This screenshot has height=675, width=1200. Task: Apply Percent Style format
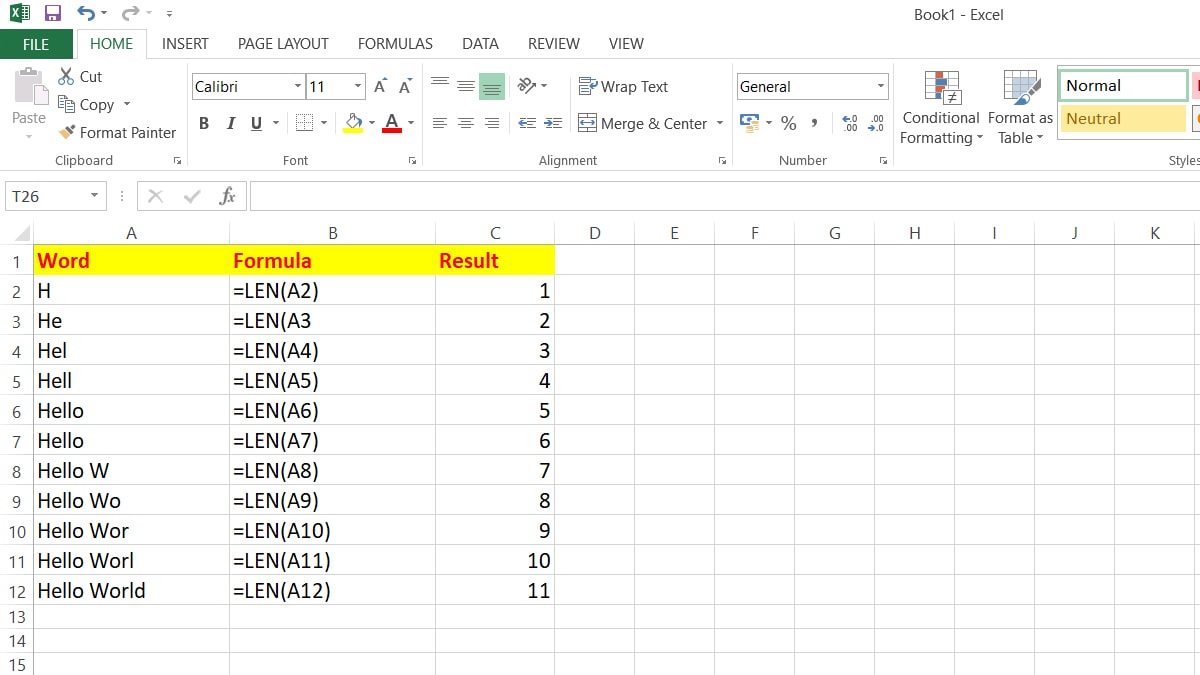789,123
